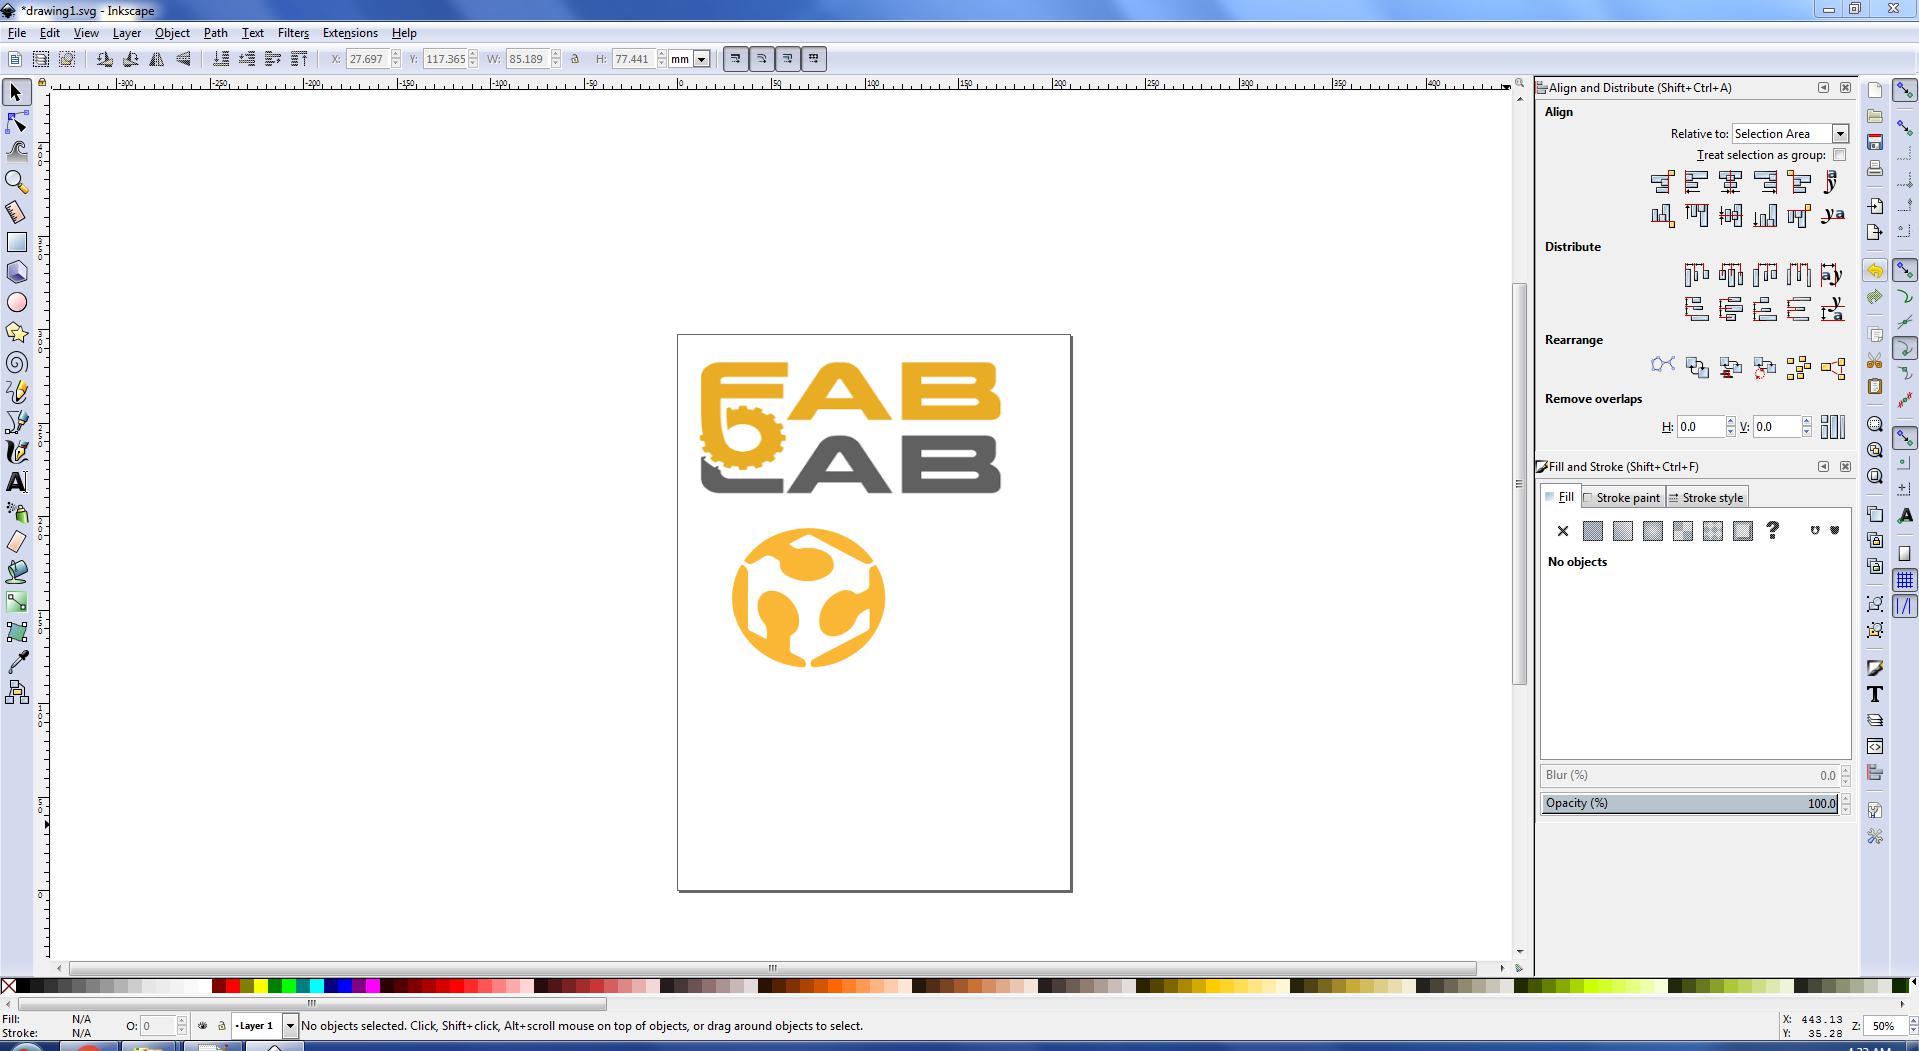
Task: Choose the Calligraphy tool
Action: pos(17,452)
